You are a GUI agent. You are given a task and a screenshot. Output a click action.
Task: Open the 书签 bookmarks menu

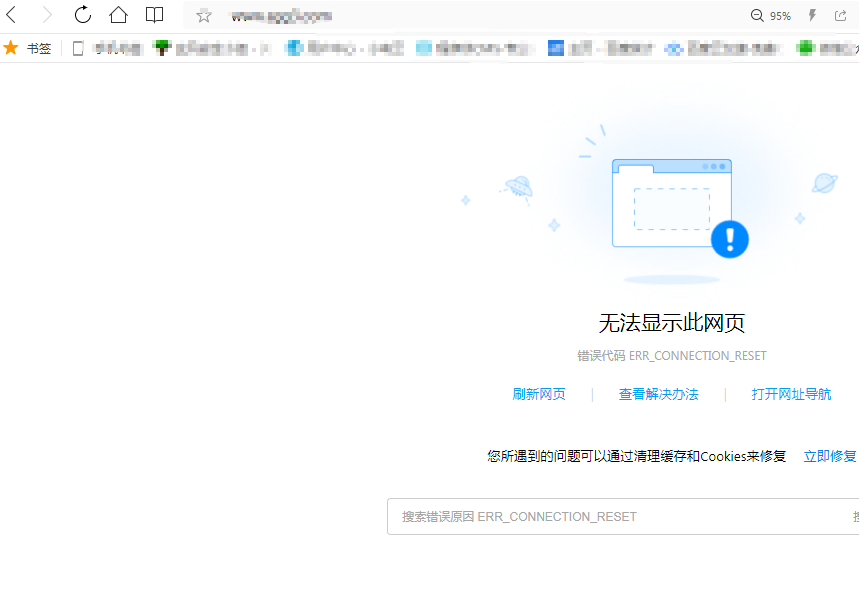click(x=38, y=47)
